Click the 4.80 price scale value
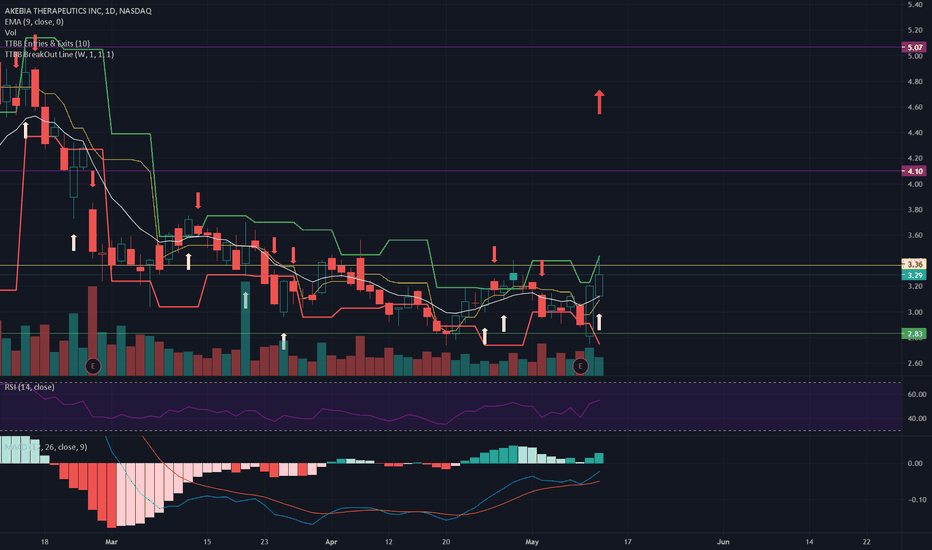Screen dimensions: 932x550 coord(915,81)
